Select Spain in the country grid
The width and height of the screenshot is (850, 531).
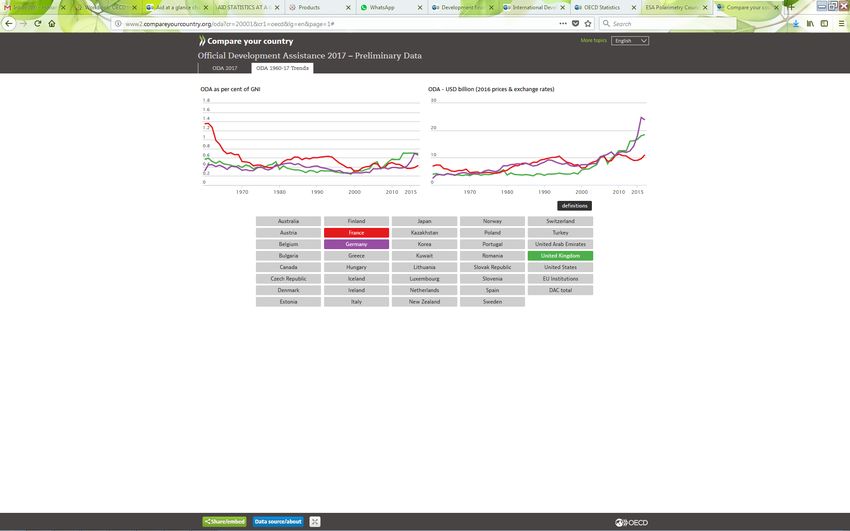(492, 290)
